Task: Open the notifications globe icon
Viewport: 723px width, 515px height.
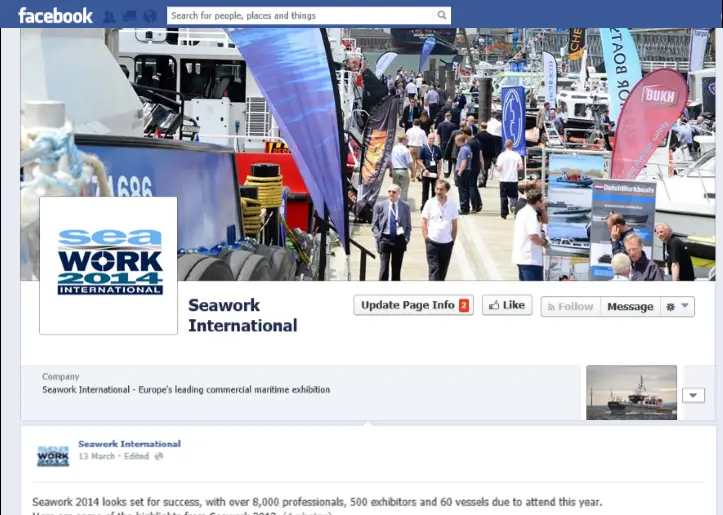Action: click(150, 16)
